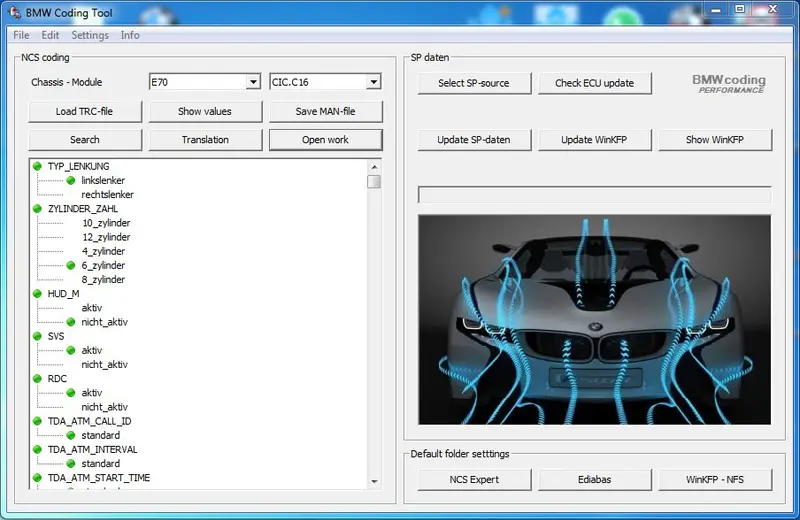The width and height of the screenshot is (800, 520).
Task: Click the BMW Coding Tool title bar icon
Action: click(15, 12)
